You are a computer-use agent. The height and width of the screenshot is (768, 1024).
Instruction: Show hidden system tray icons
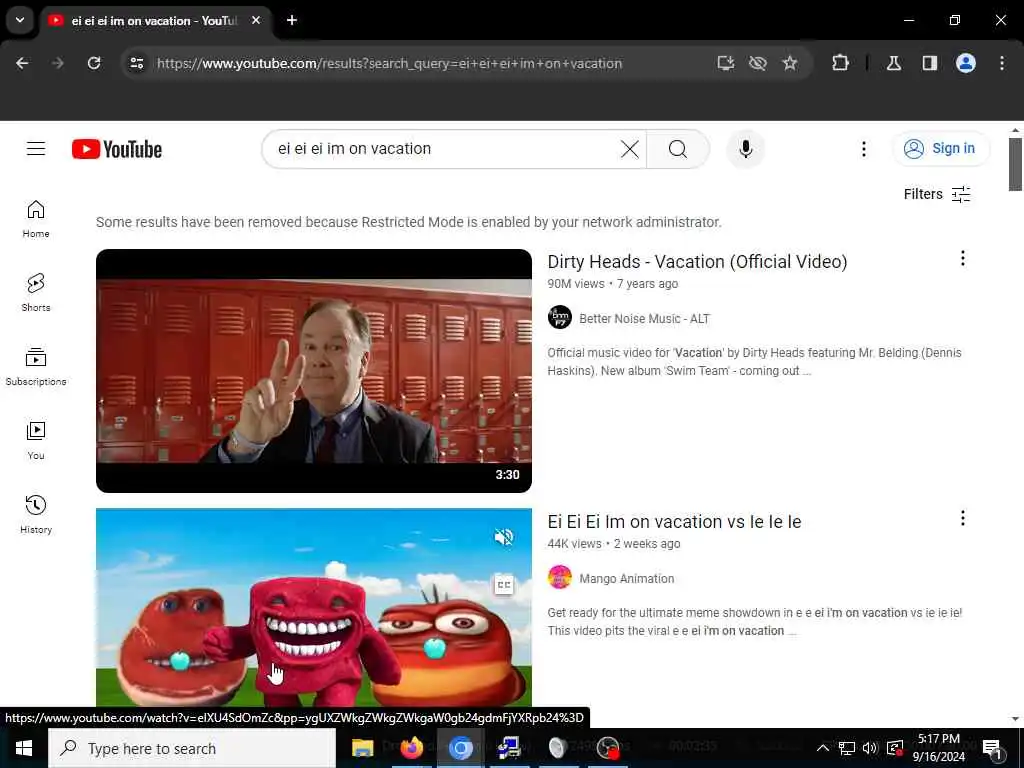(x=823, y=748)
